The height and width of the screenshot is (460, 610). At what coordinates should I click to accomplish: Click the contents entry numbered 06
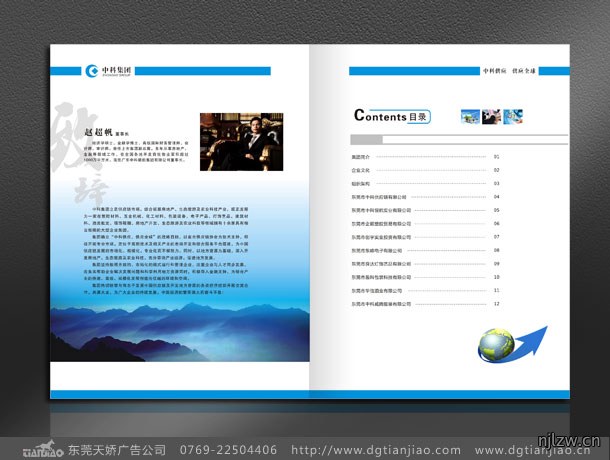(x=425, y=224)
